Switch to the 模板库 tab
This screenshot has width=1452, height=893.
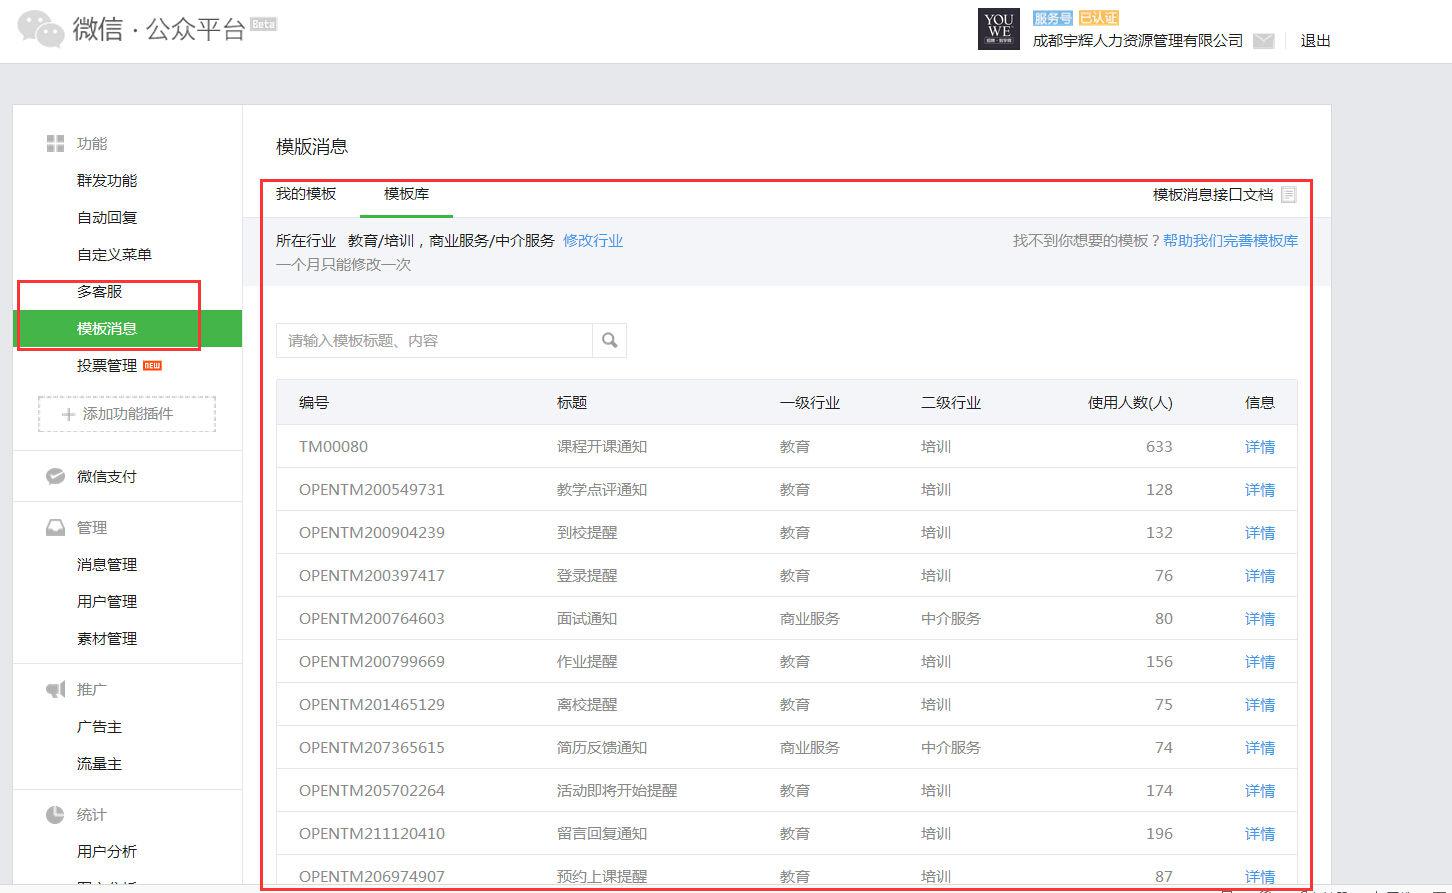point(406,194)
